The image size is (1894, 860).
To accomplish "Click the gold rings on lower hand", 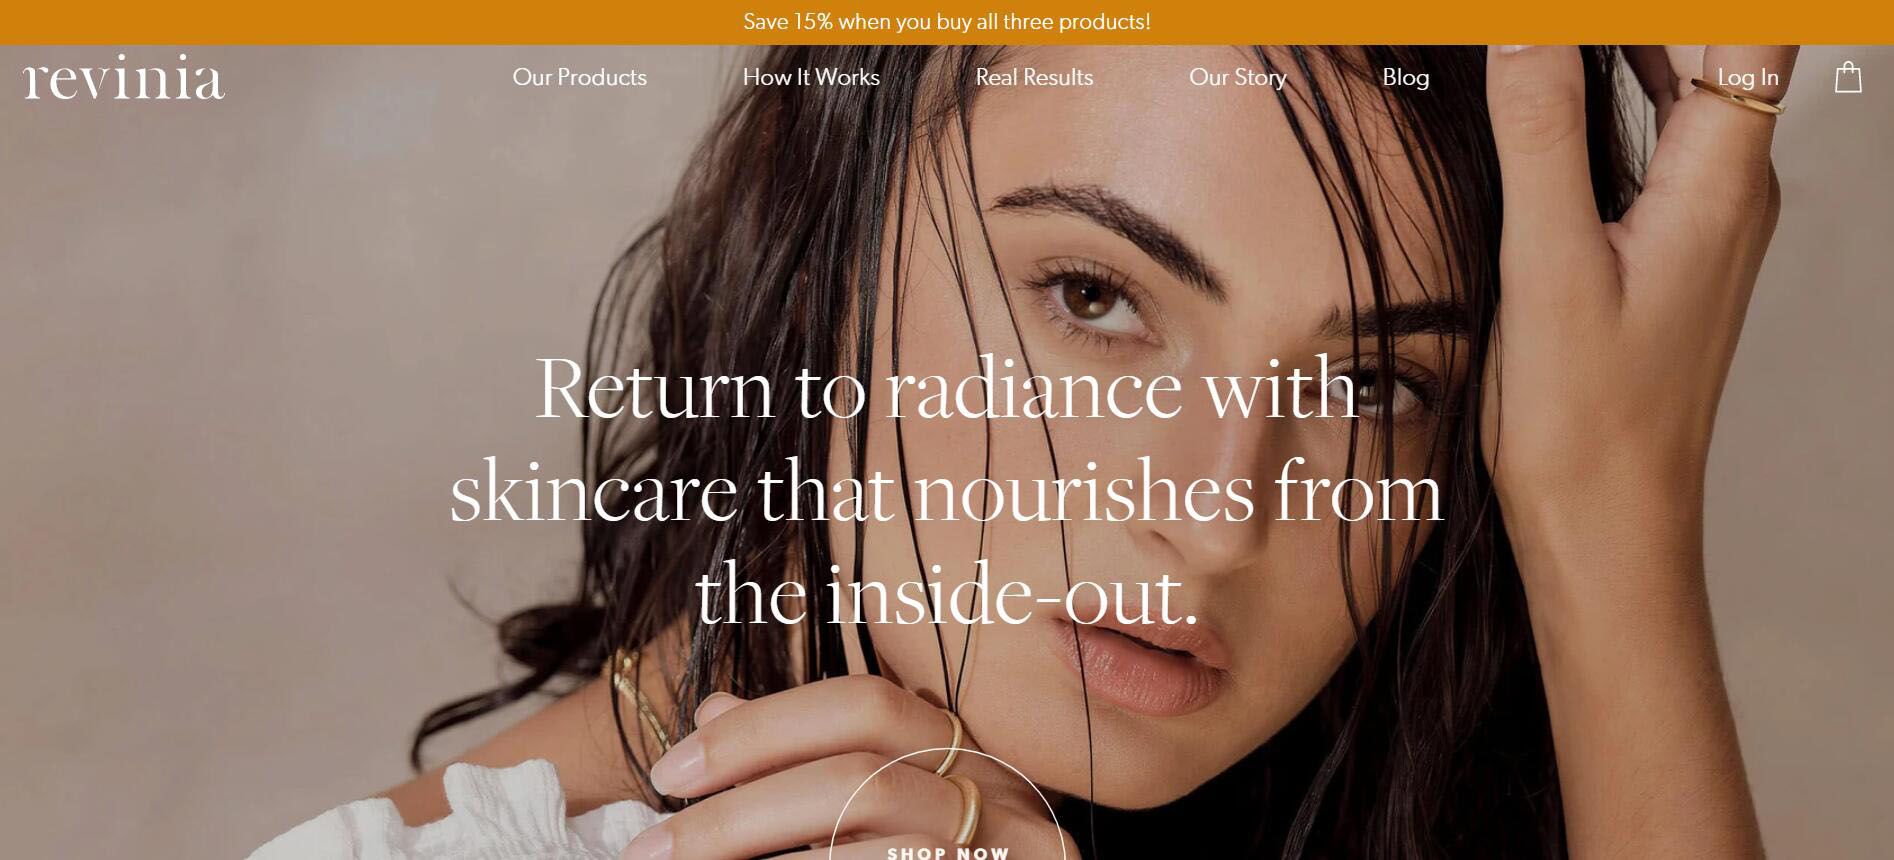I will point(955,780).
